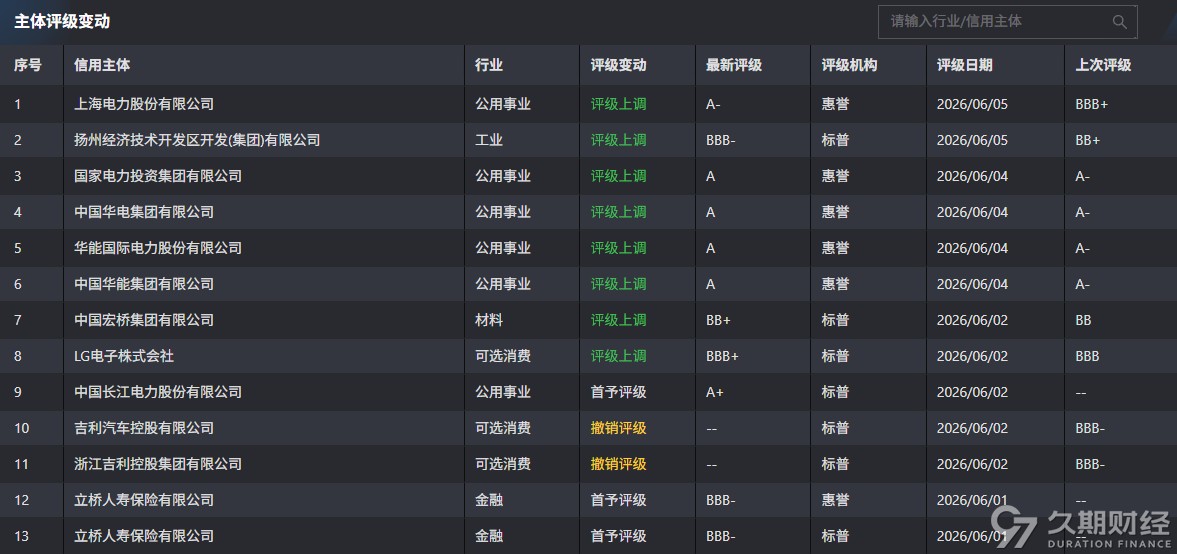Click the BBB- latest rating of 扬州经济技术开发区
Screen dimensions: 1177x554
pos(721,140)
